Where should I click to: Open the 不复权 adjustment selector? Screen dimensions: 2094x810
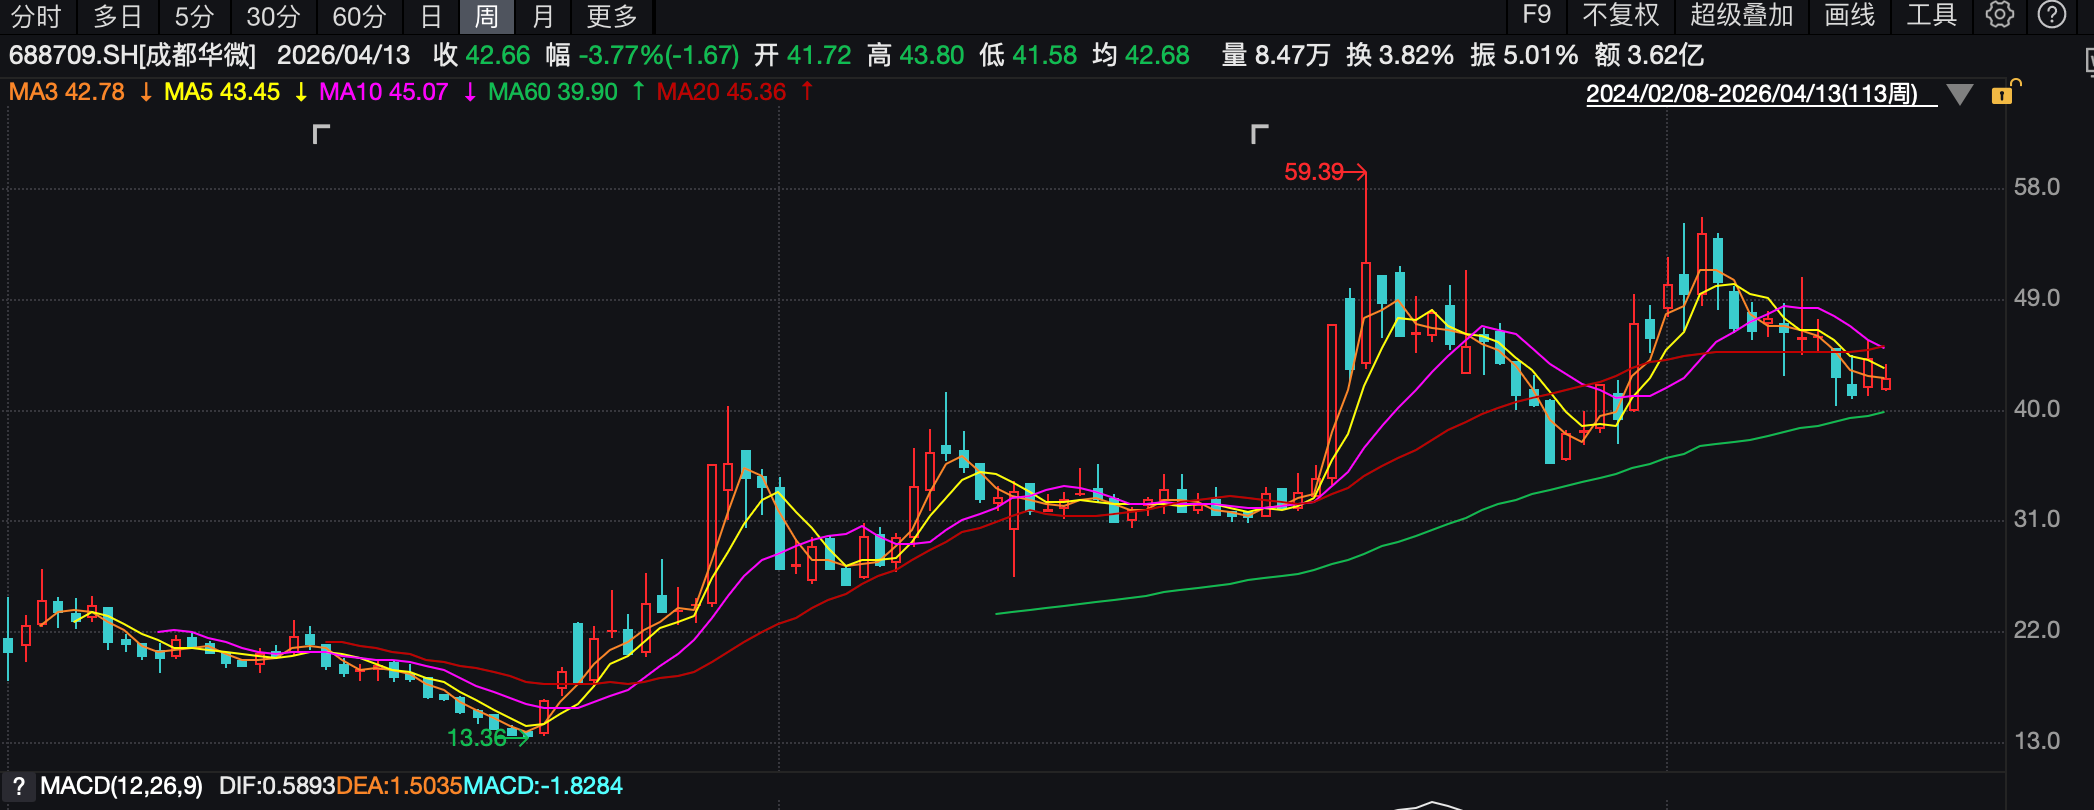coord(1621,15)
